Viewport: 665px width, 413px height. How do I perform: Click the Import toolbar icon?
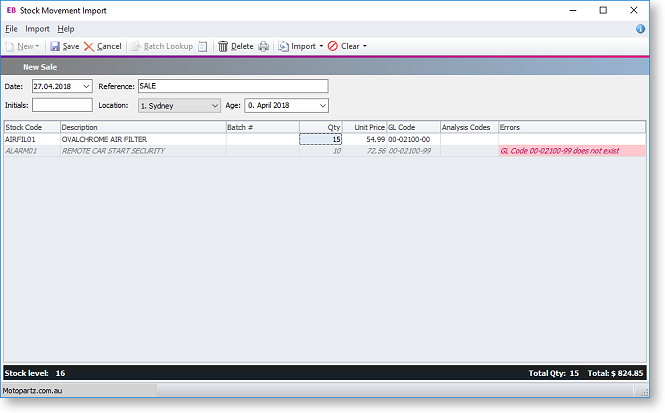coord(283,46)
